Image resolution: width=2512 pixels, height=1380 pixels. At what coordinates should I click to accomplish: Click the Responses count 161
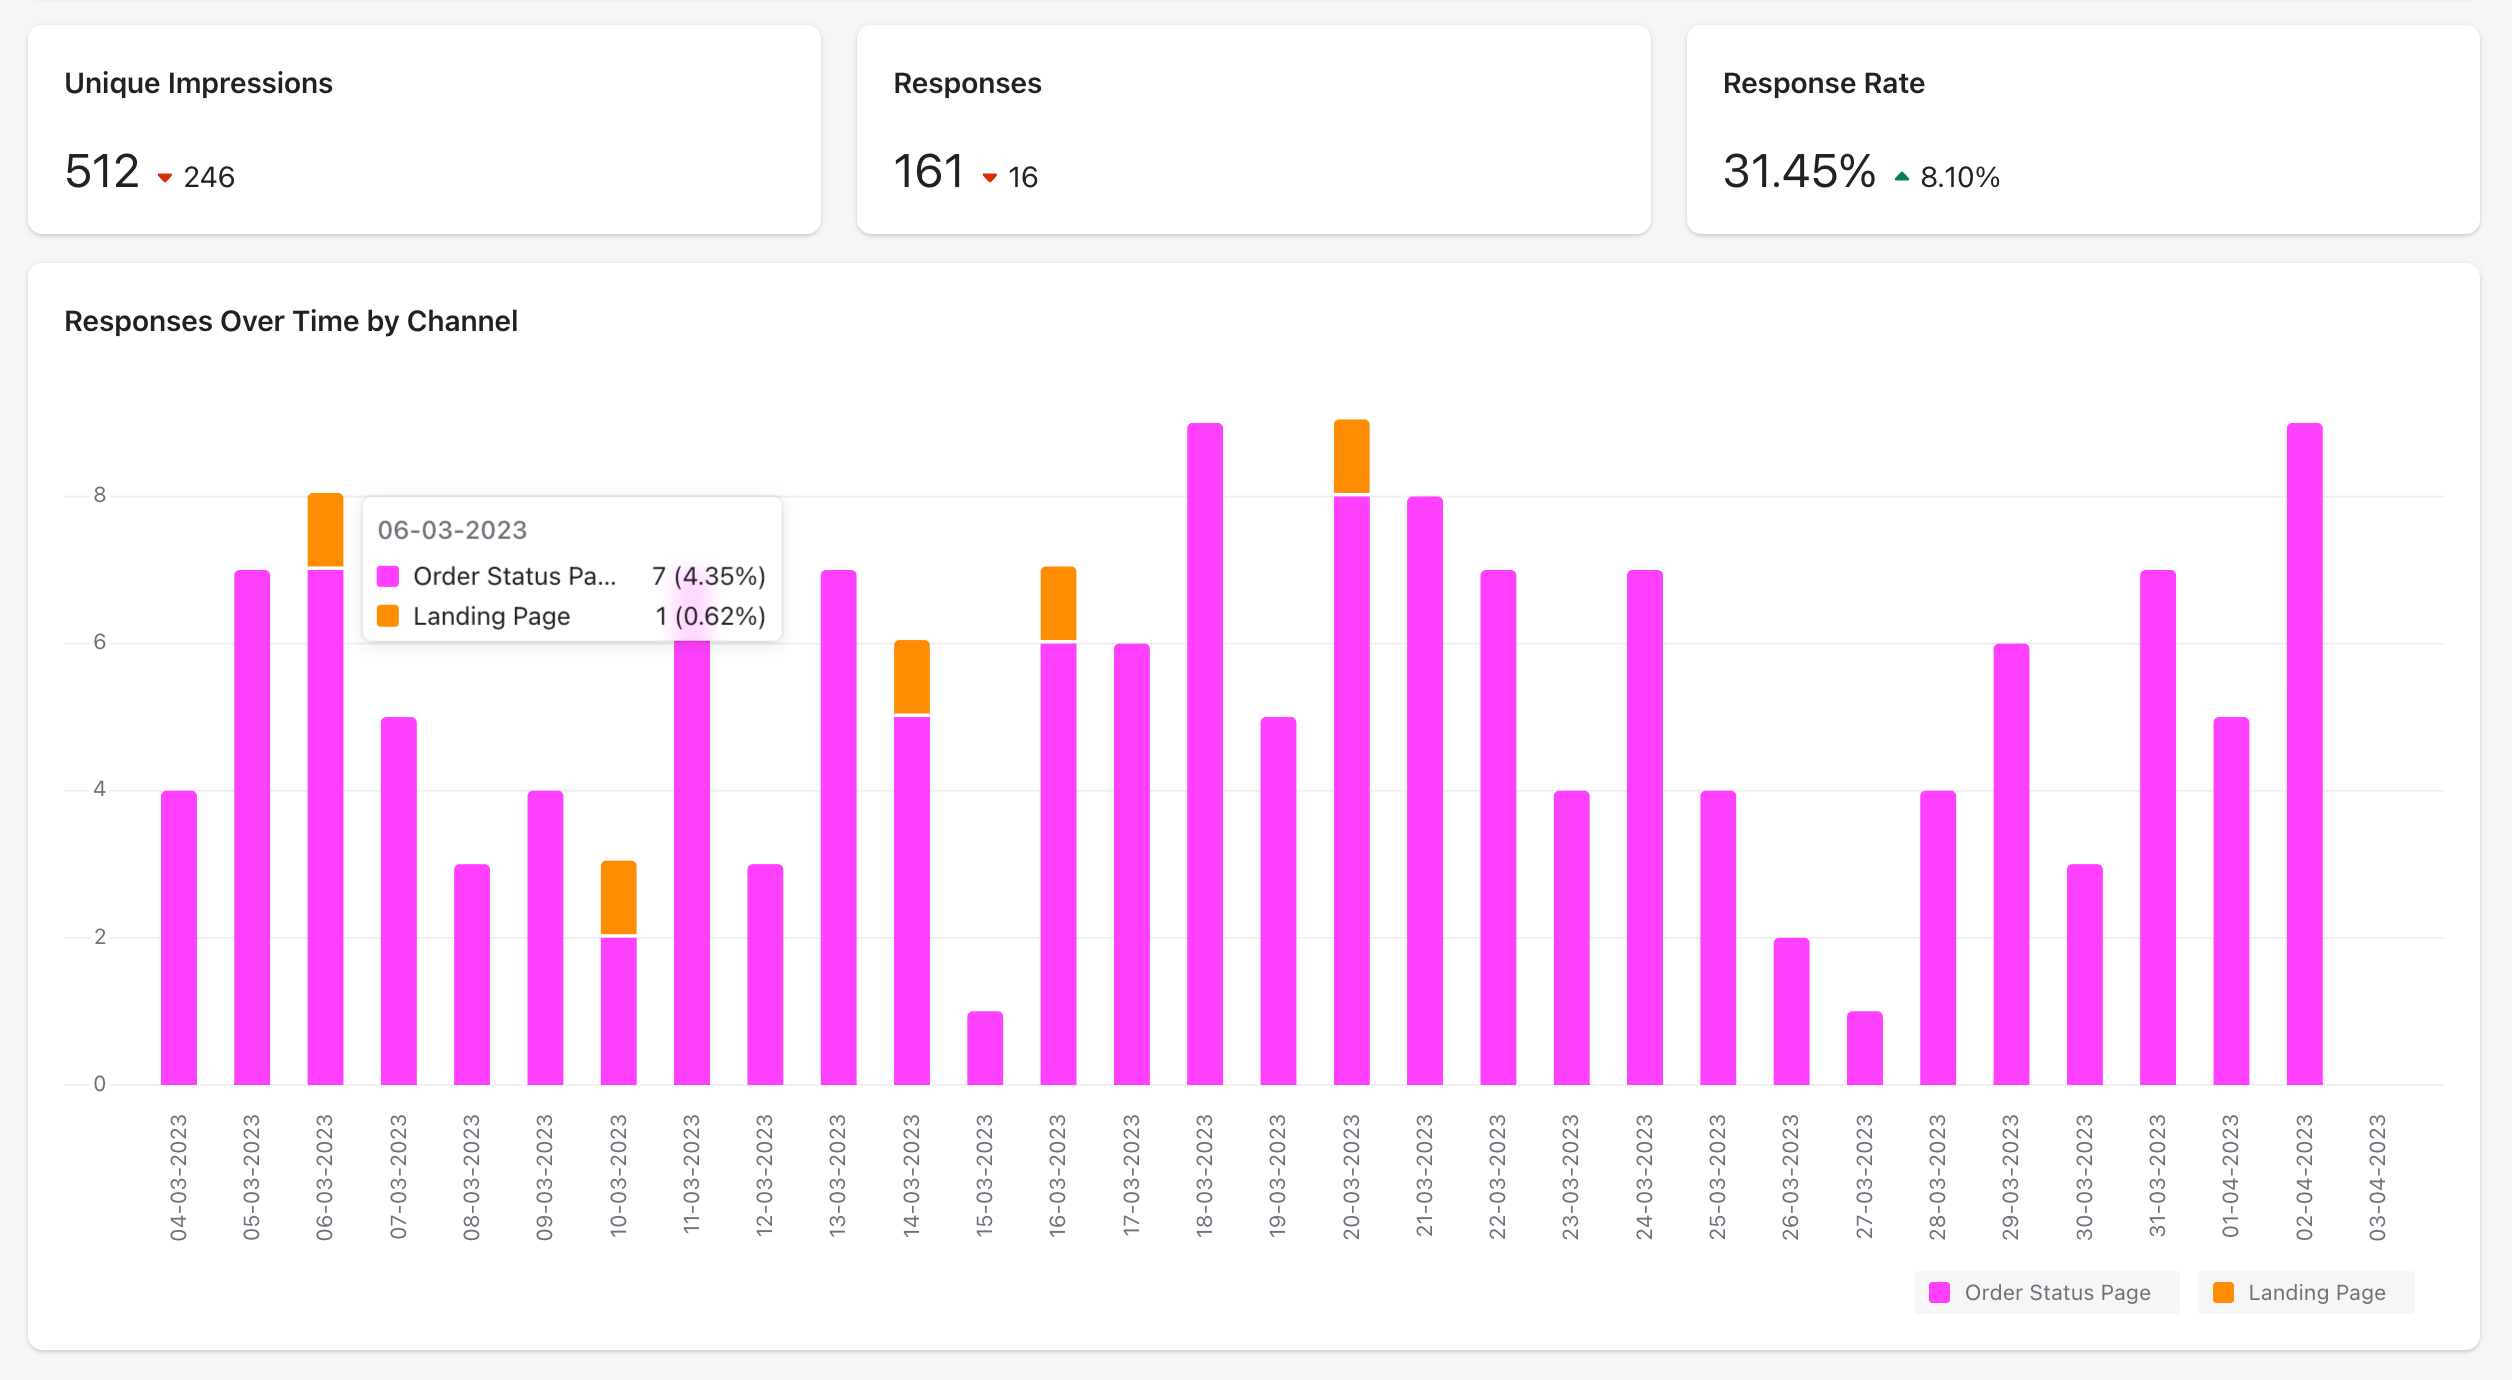[x=928, y=171]
